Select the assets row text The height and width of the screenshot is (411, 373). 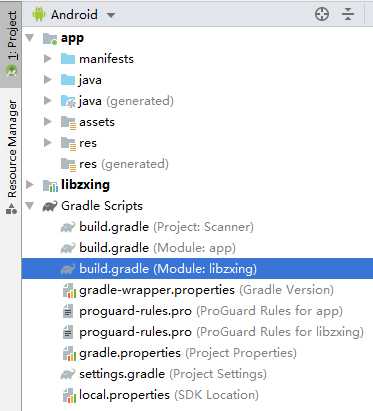click(x=97, y=122)
